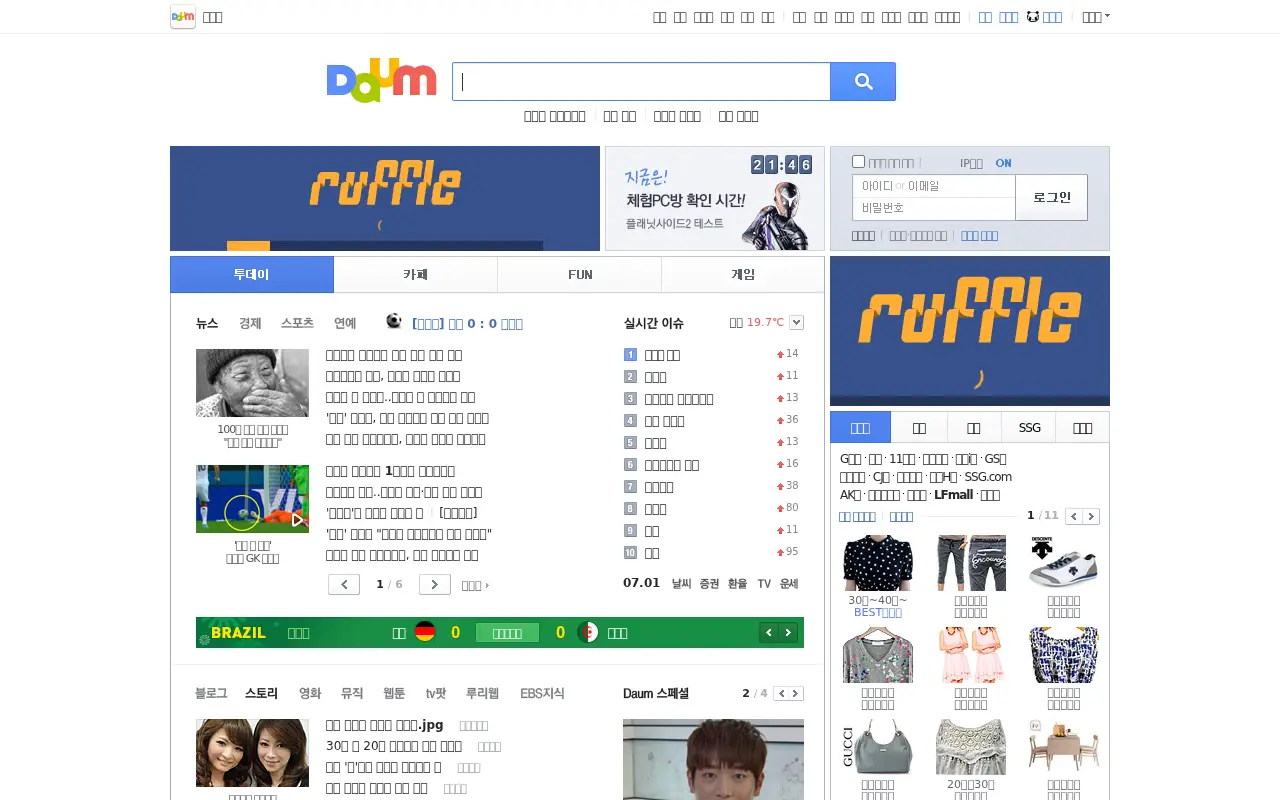Click the soccer ball icon beside the score headline
Screen dimensions: 1280x800
[x=394, y=321]
